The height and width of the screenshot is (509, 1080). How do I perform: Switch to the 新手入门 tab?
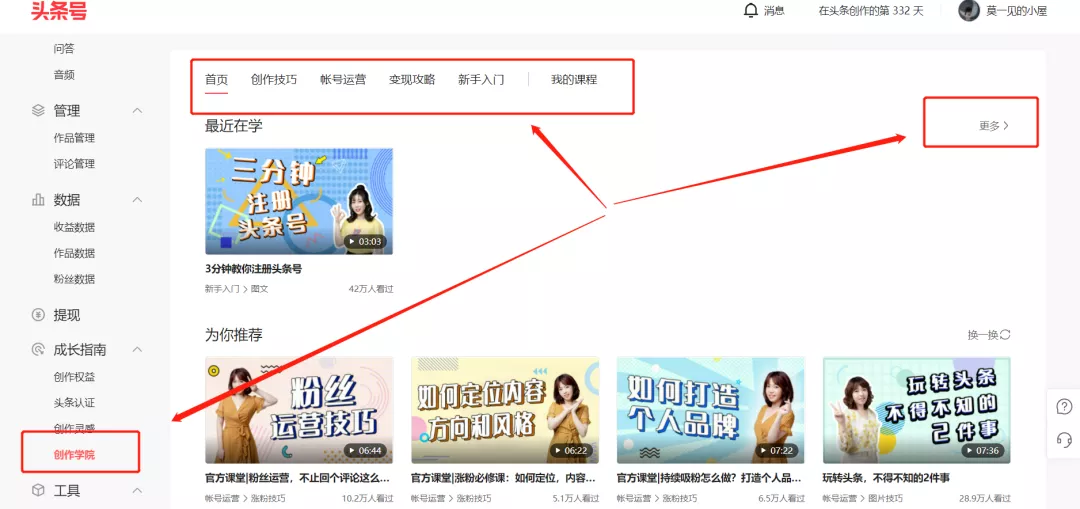(481, 79)
